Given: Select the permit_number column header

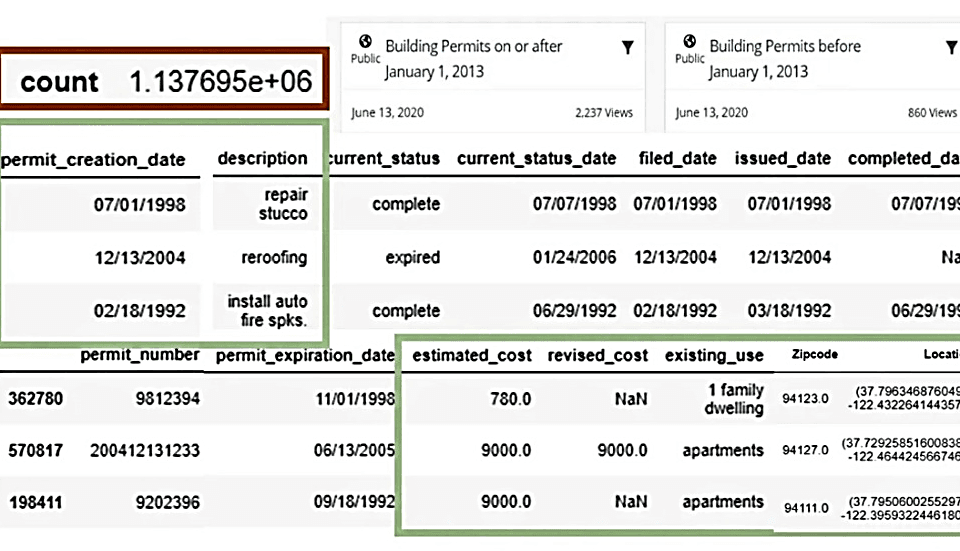Looking at the screenshot, I should click(x=140, y=354).
